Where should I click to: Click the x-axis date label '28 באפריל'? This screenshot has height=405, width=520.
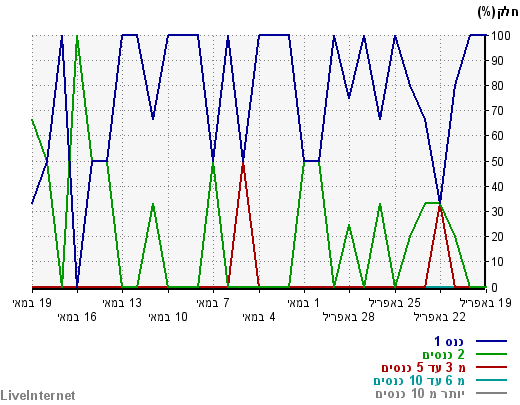pyautogui.click(x=349, y=316)
